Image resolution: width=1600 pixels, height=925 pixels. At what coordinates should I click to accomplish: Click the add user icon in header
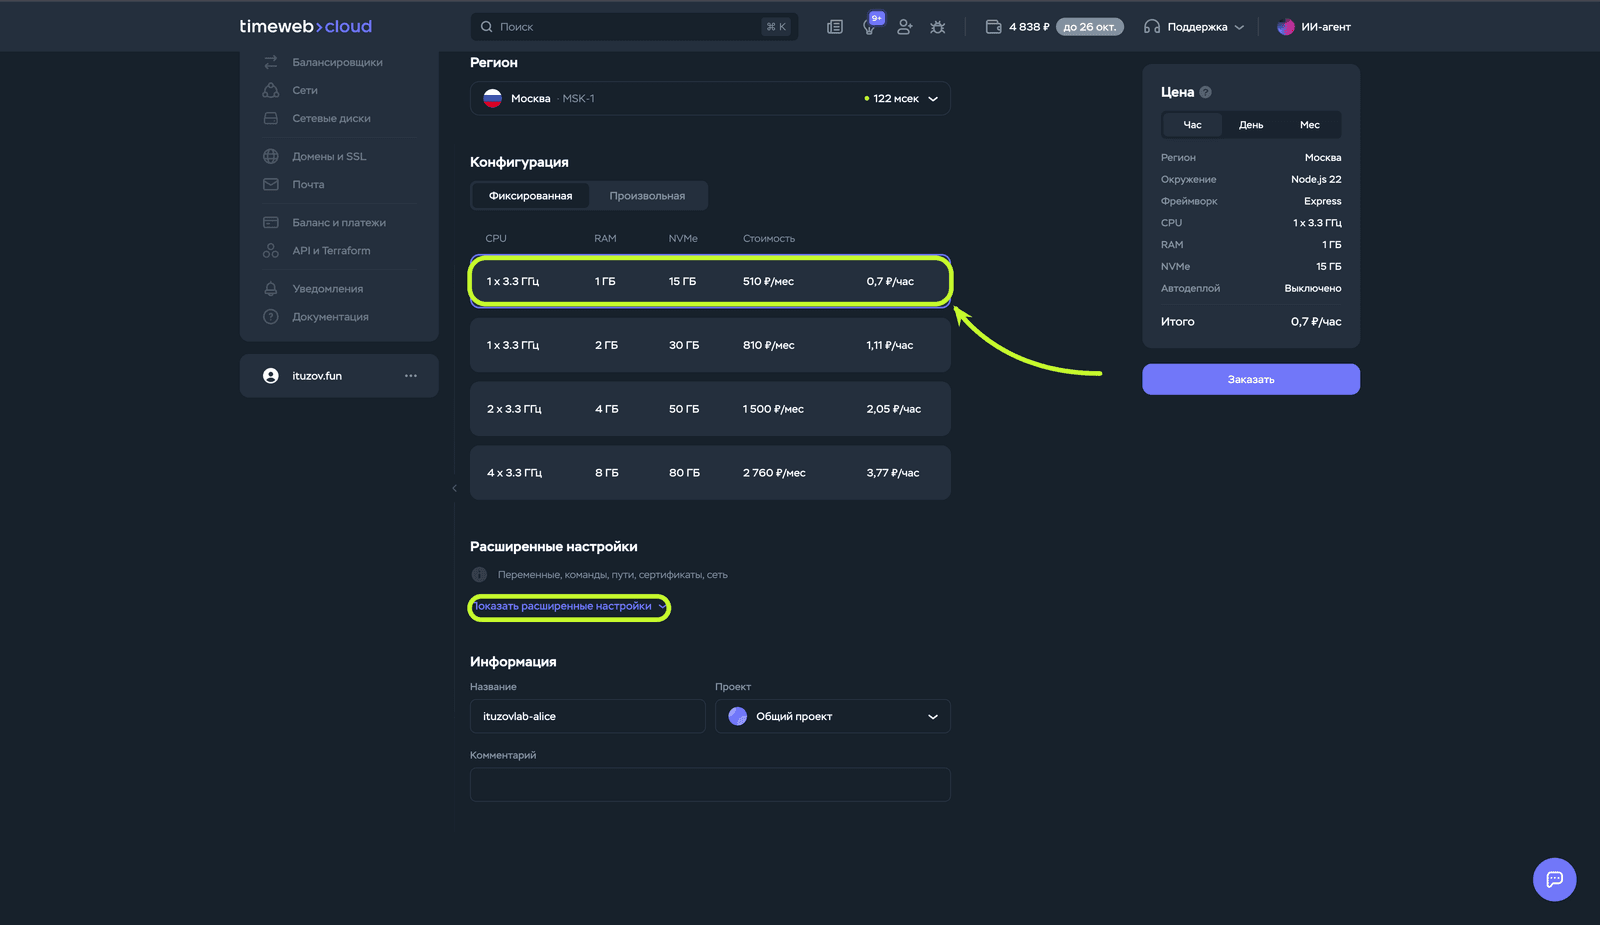coord(904,27)
